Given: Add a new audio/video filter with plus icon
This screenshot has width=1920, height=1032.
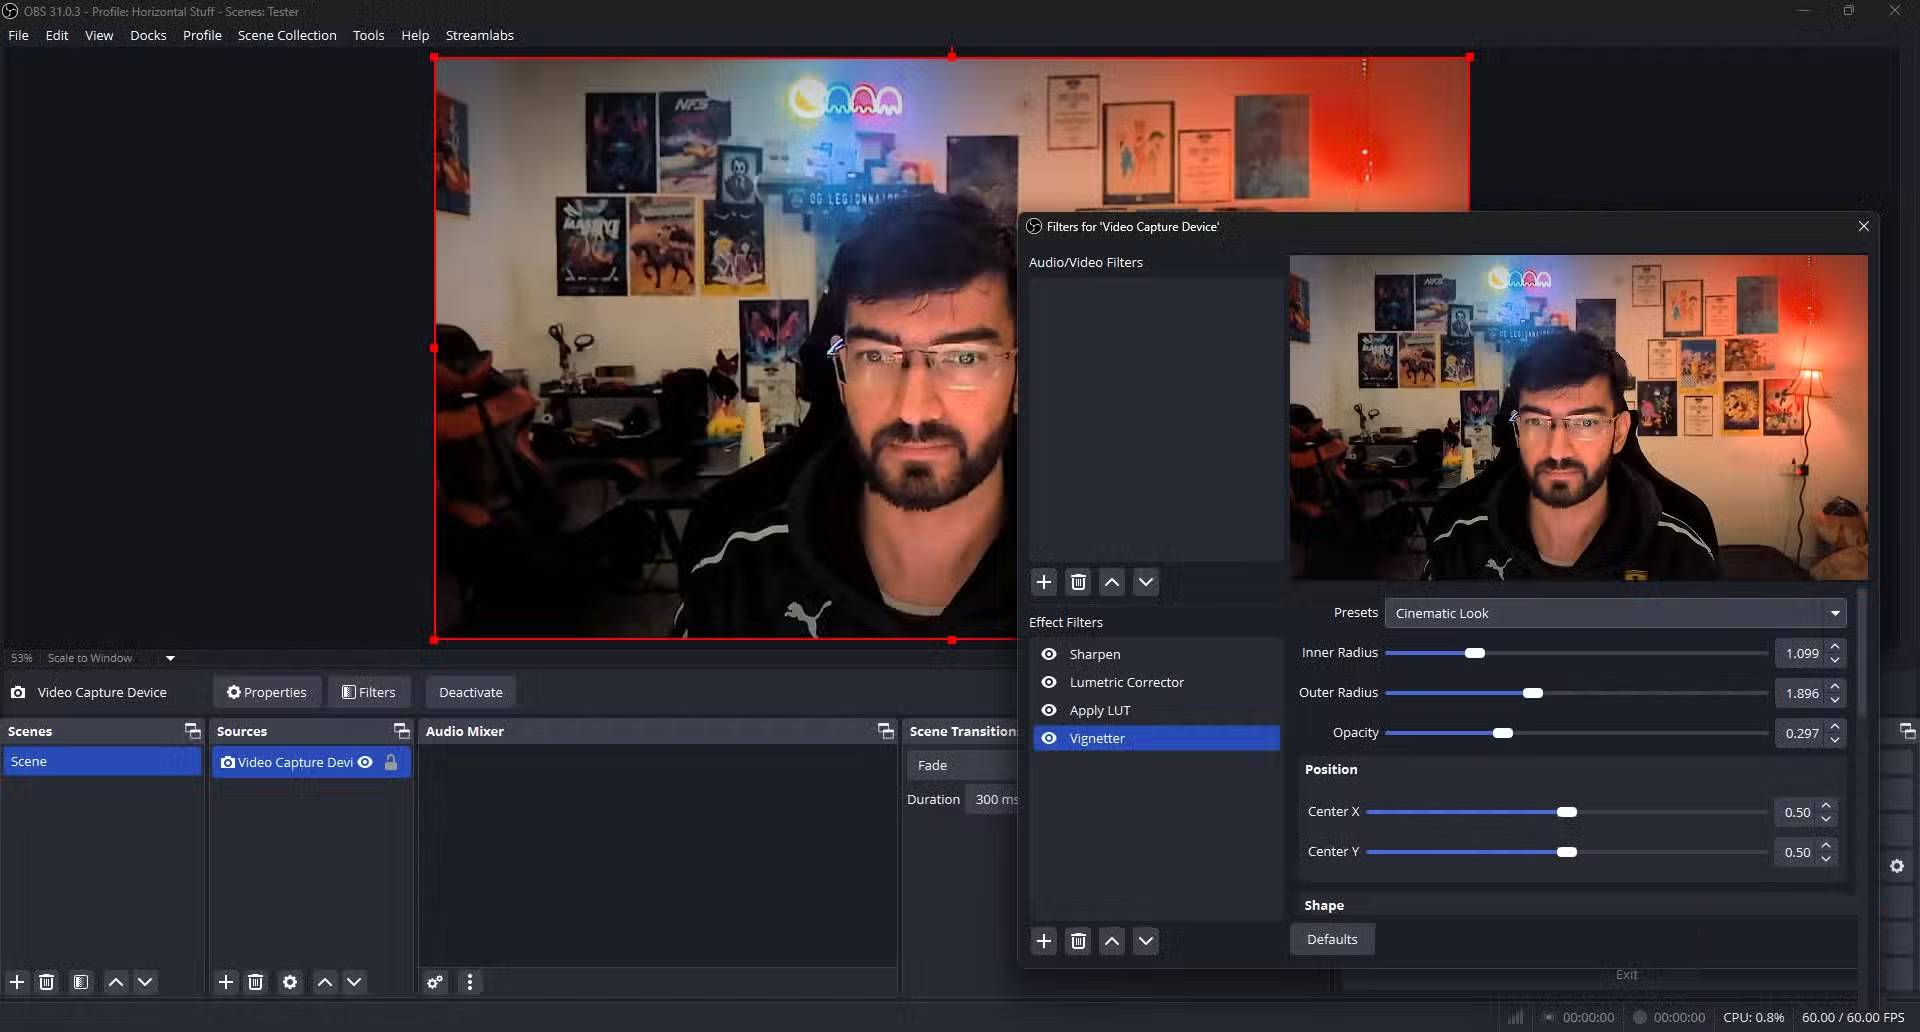Looking at the screenshot, I should point(1043,582).
